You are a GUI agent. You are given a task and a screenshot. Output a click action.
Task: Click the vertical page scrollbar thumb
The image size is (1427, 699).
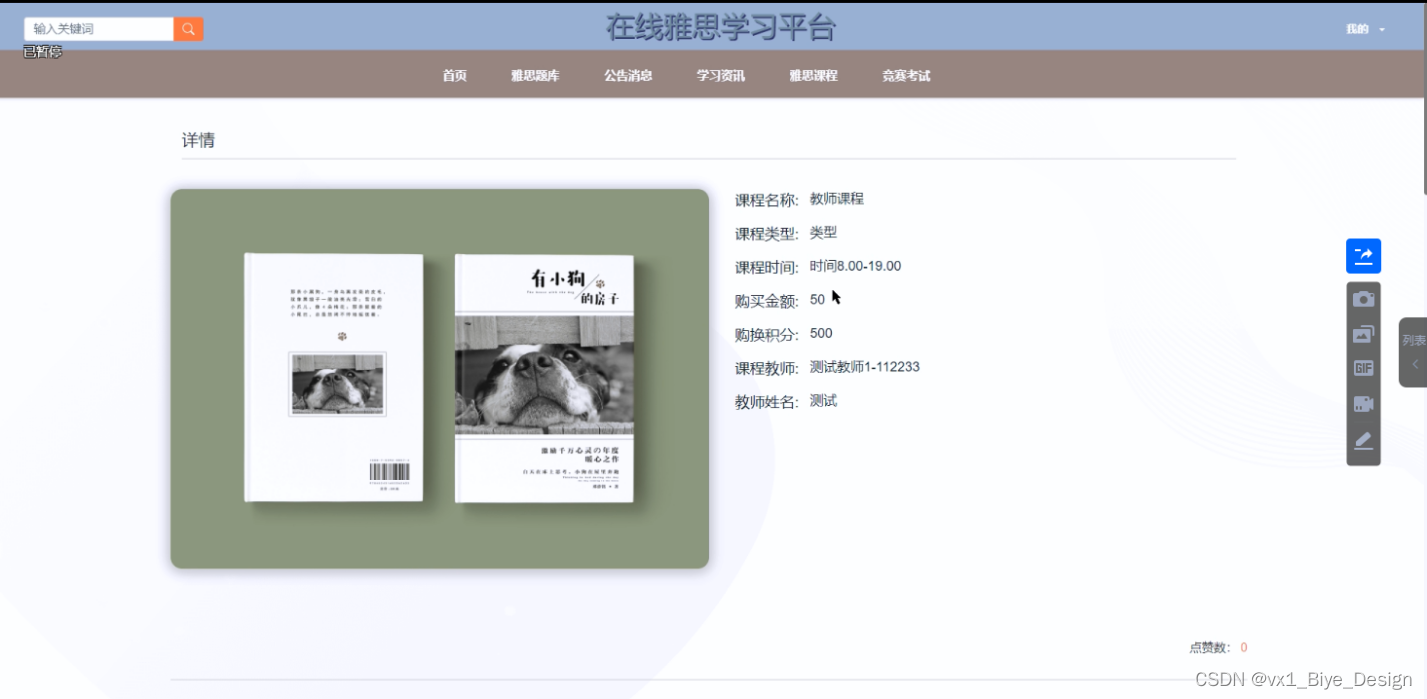tap(1423, 100)
